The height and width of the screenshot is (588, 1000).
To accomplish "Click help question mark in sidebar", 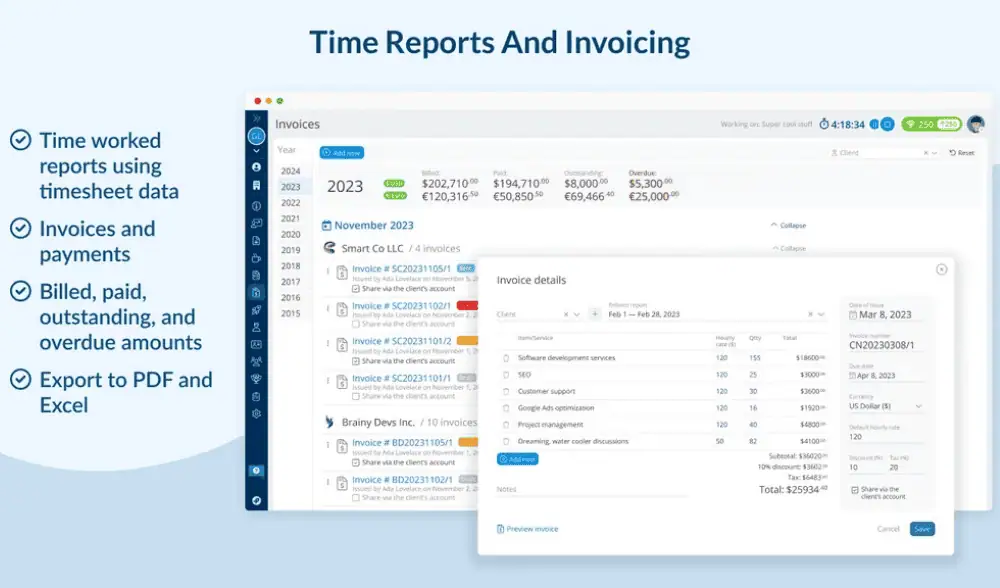I will (256, 471).
